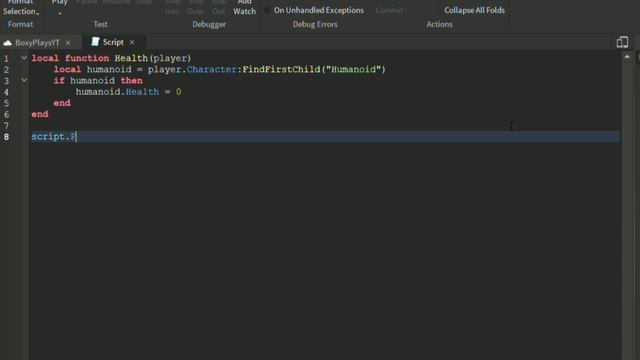Toggle On Unhandled Exceptions break option
The width and height of the screenshot is (640, 360).
[318, 10]
